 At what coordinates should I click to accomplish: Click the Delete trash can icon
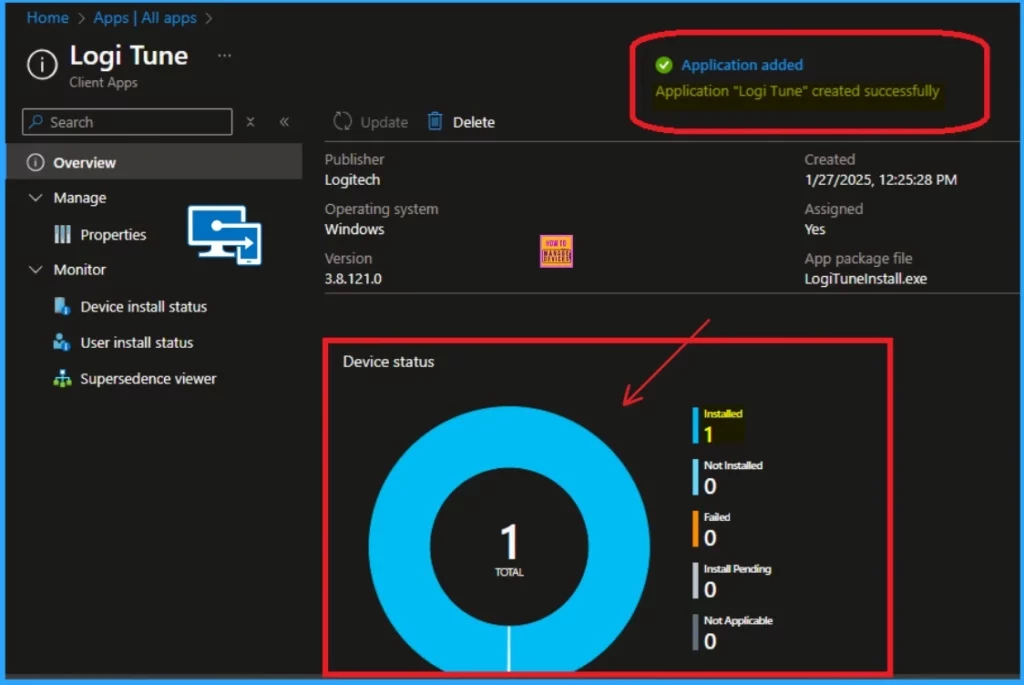point(435,121)
